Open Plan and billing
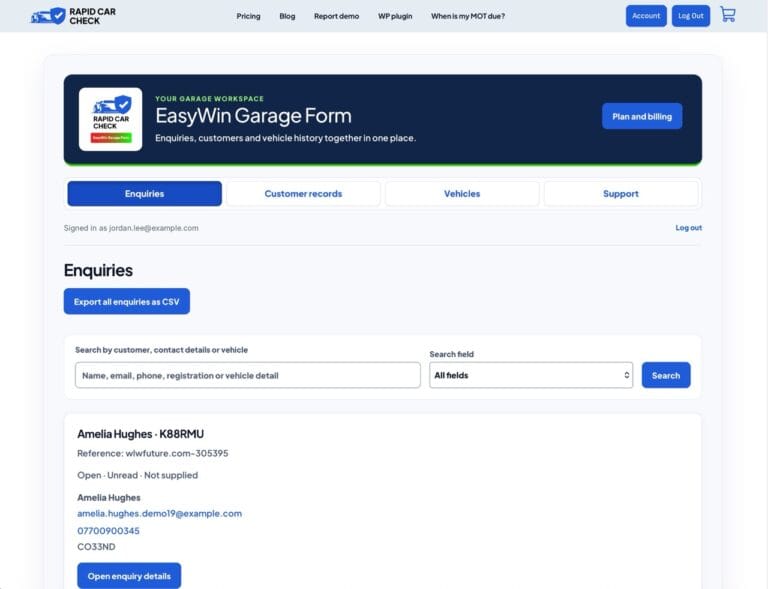768x589 pixels. (642, 117)
